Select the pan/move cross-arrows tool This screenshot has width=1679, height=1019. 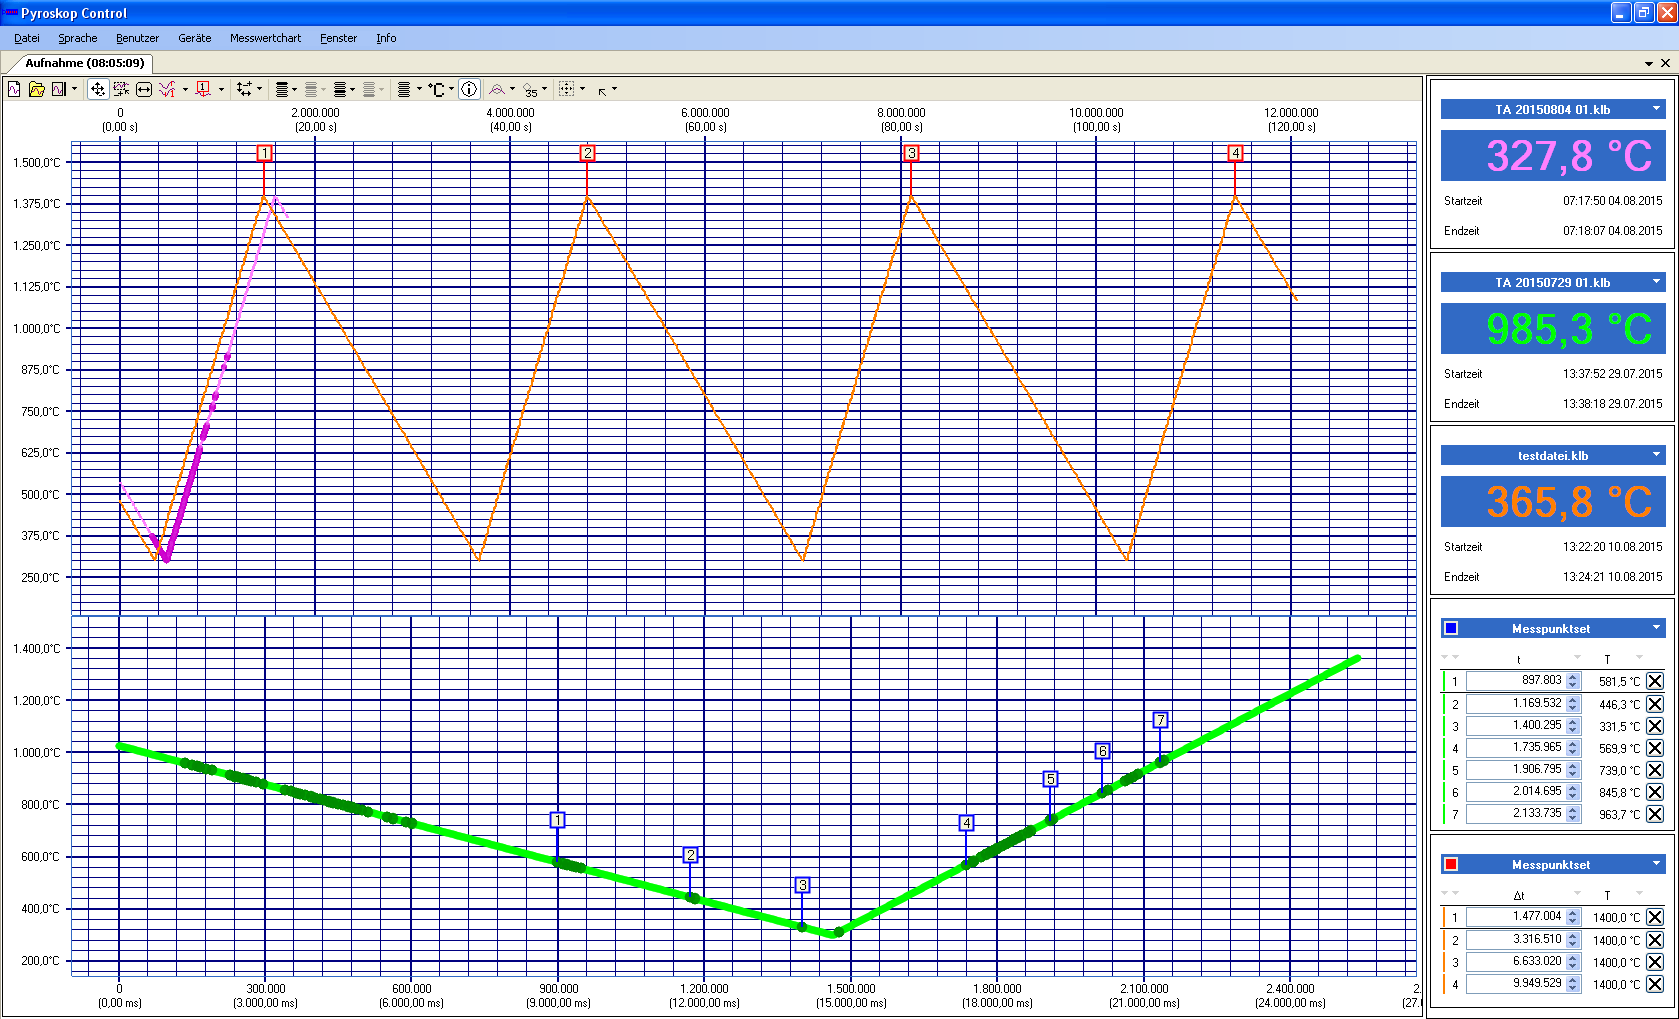98,89
